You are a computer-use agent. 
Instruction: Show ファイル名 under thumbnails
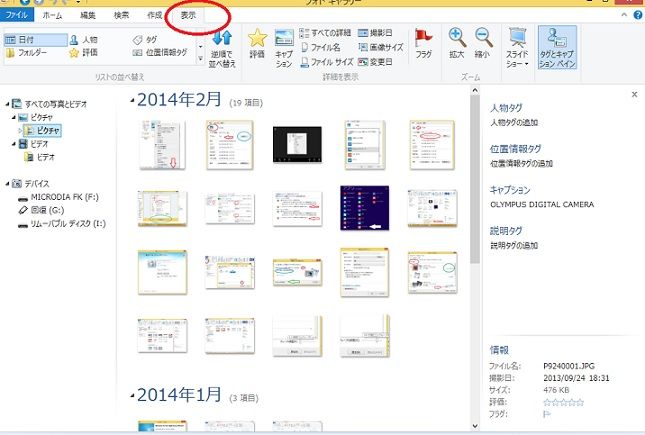[x=321, y=47]
